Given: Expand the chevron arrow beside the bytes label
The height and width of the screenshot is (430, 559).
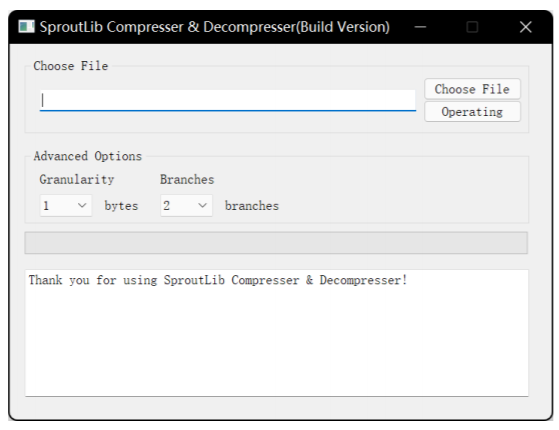Looking at the screenshot, I should click(x=82, y=205).
